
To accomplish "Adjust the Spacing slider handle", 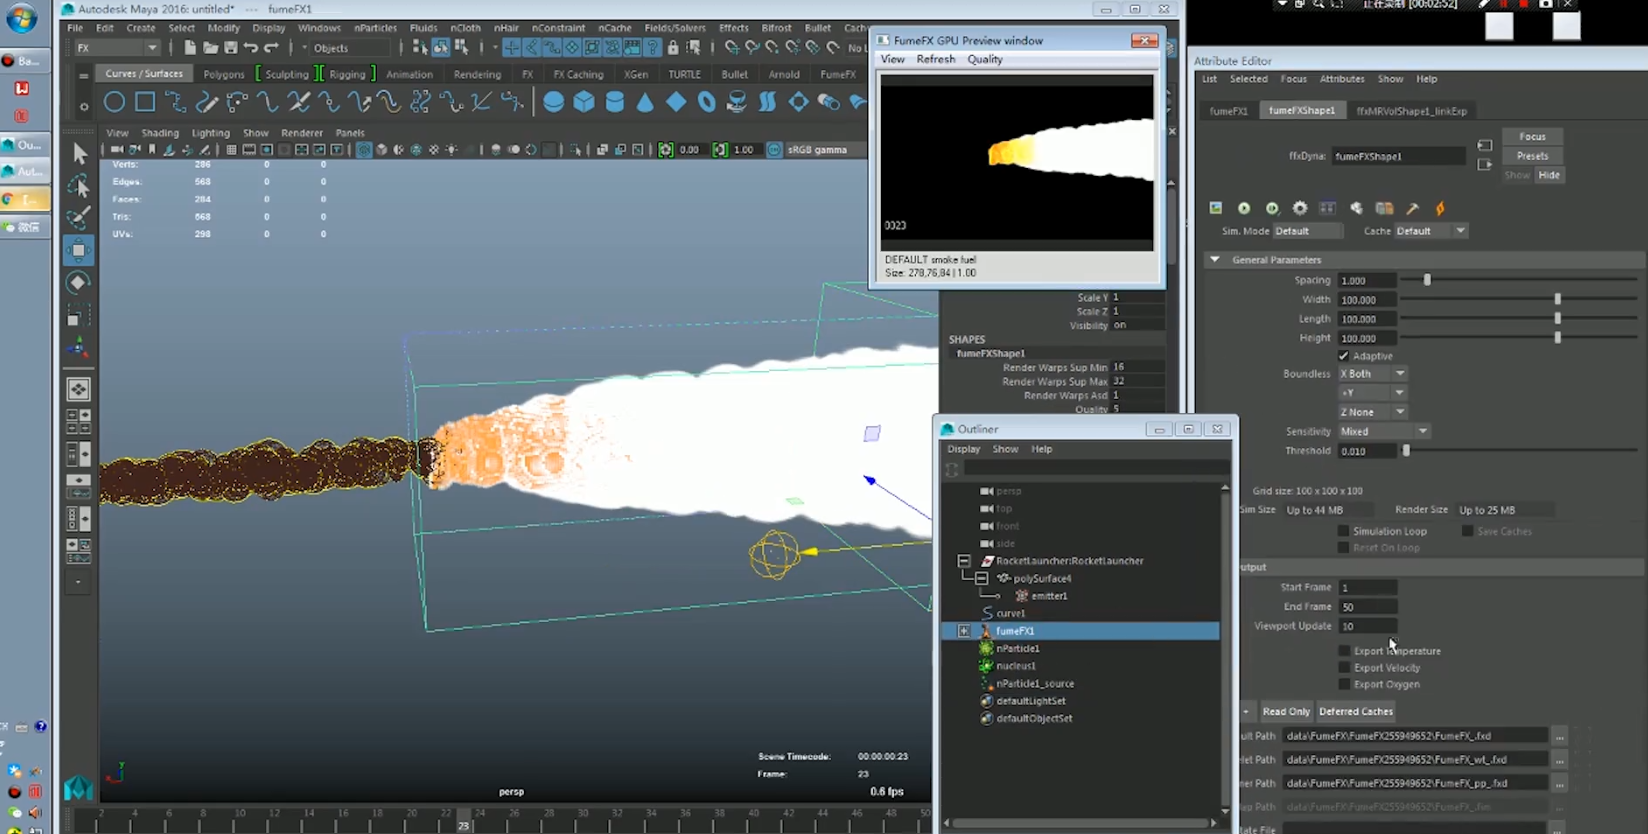I will pos(1427,280).
